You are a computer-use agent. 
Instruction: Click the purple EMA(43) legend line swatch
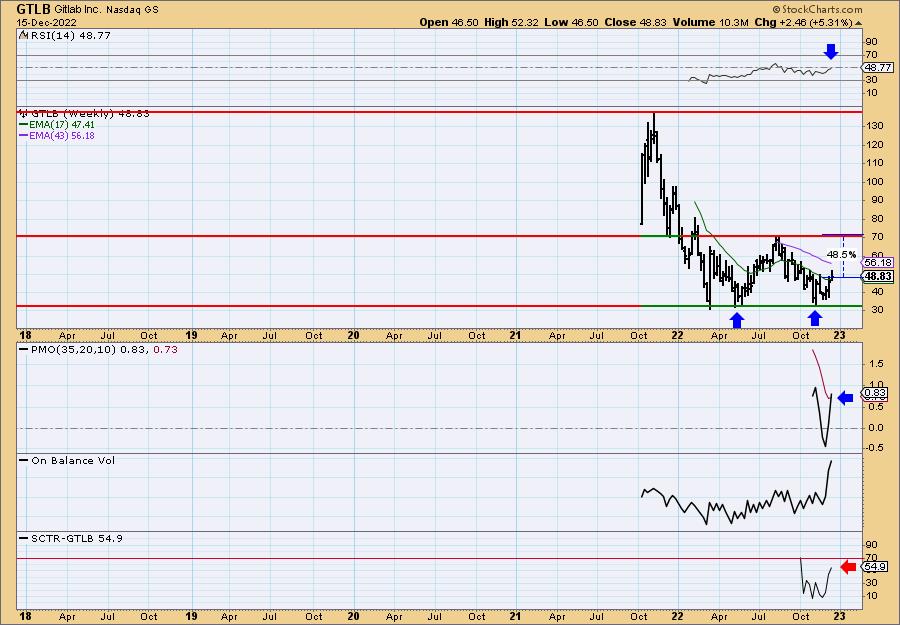pyautogui.click(x=24, y=136)
